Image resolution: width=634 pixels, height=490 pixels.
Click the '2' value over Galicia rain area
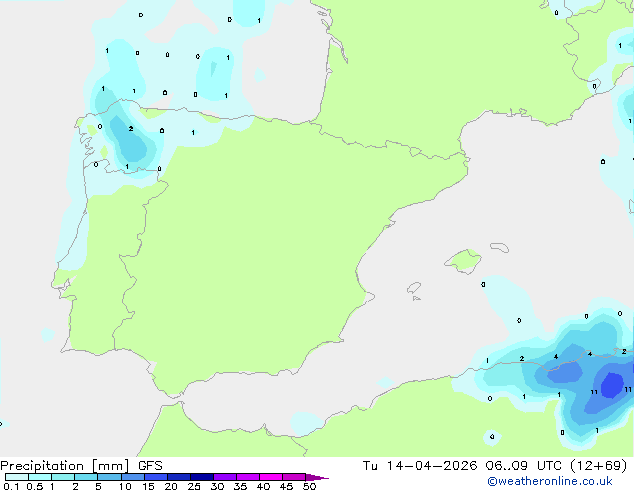131,129
